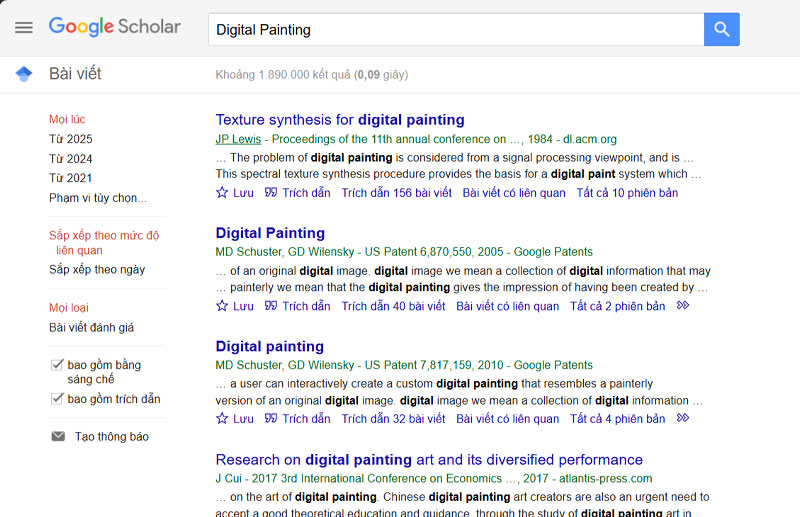Open the hamburger main menu
Image resolution: width=800 pixels, height=517 pixels.
24,28
